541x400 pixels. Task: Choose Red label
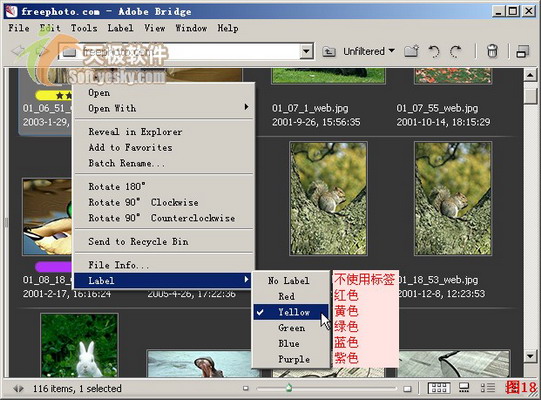[x=291, y=296]
